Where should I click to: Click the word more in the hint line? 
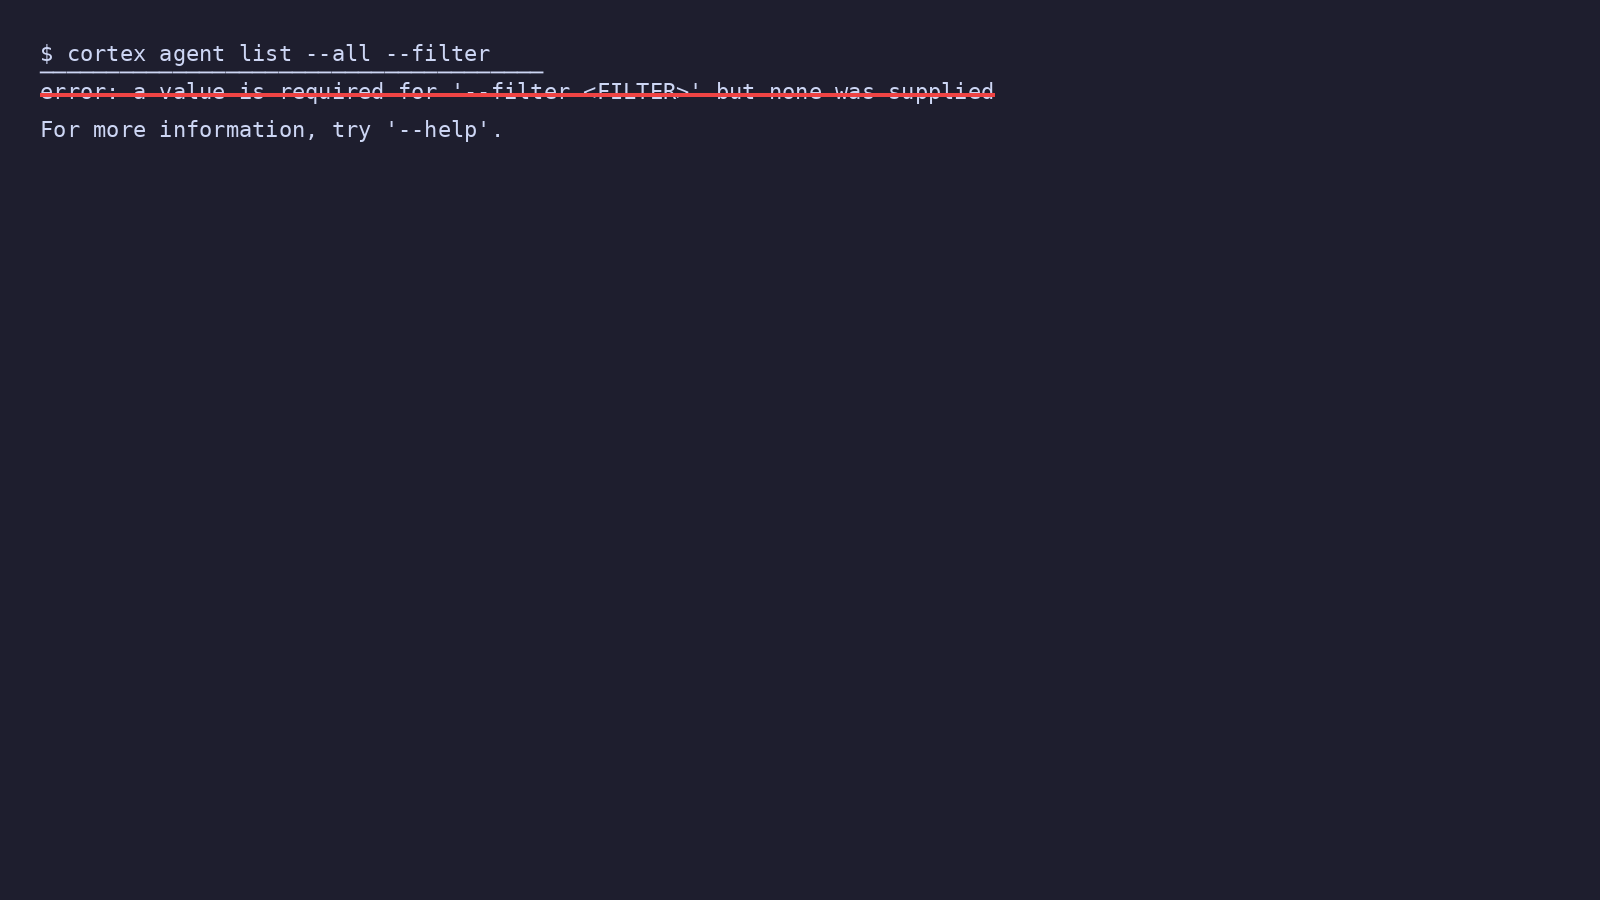120,130
